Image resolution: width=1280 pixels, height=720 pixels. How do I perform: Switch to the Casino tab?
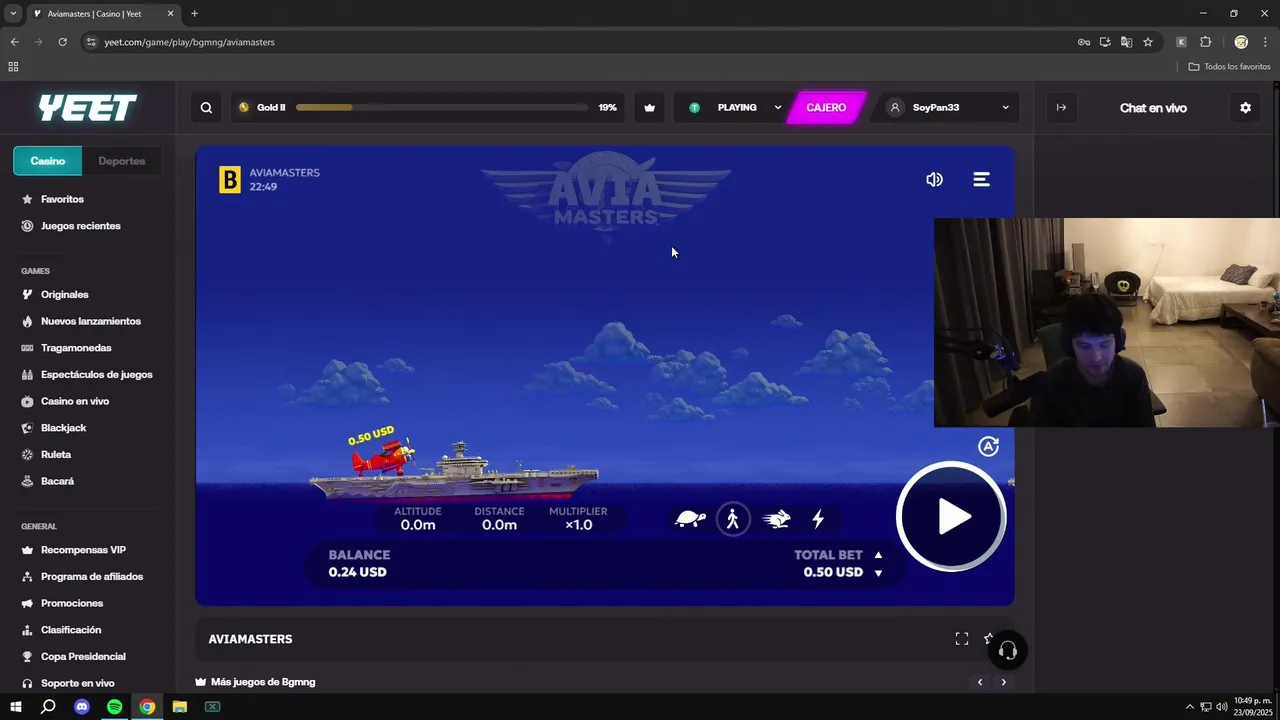pyautogui.click(x=47, y=161)
